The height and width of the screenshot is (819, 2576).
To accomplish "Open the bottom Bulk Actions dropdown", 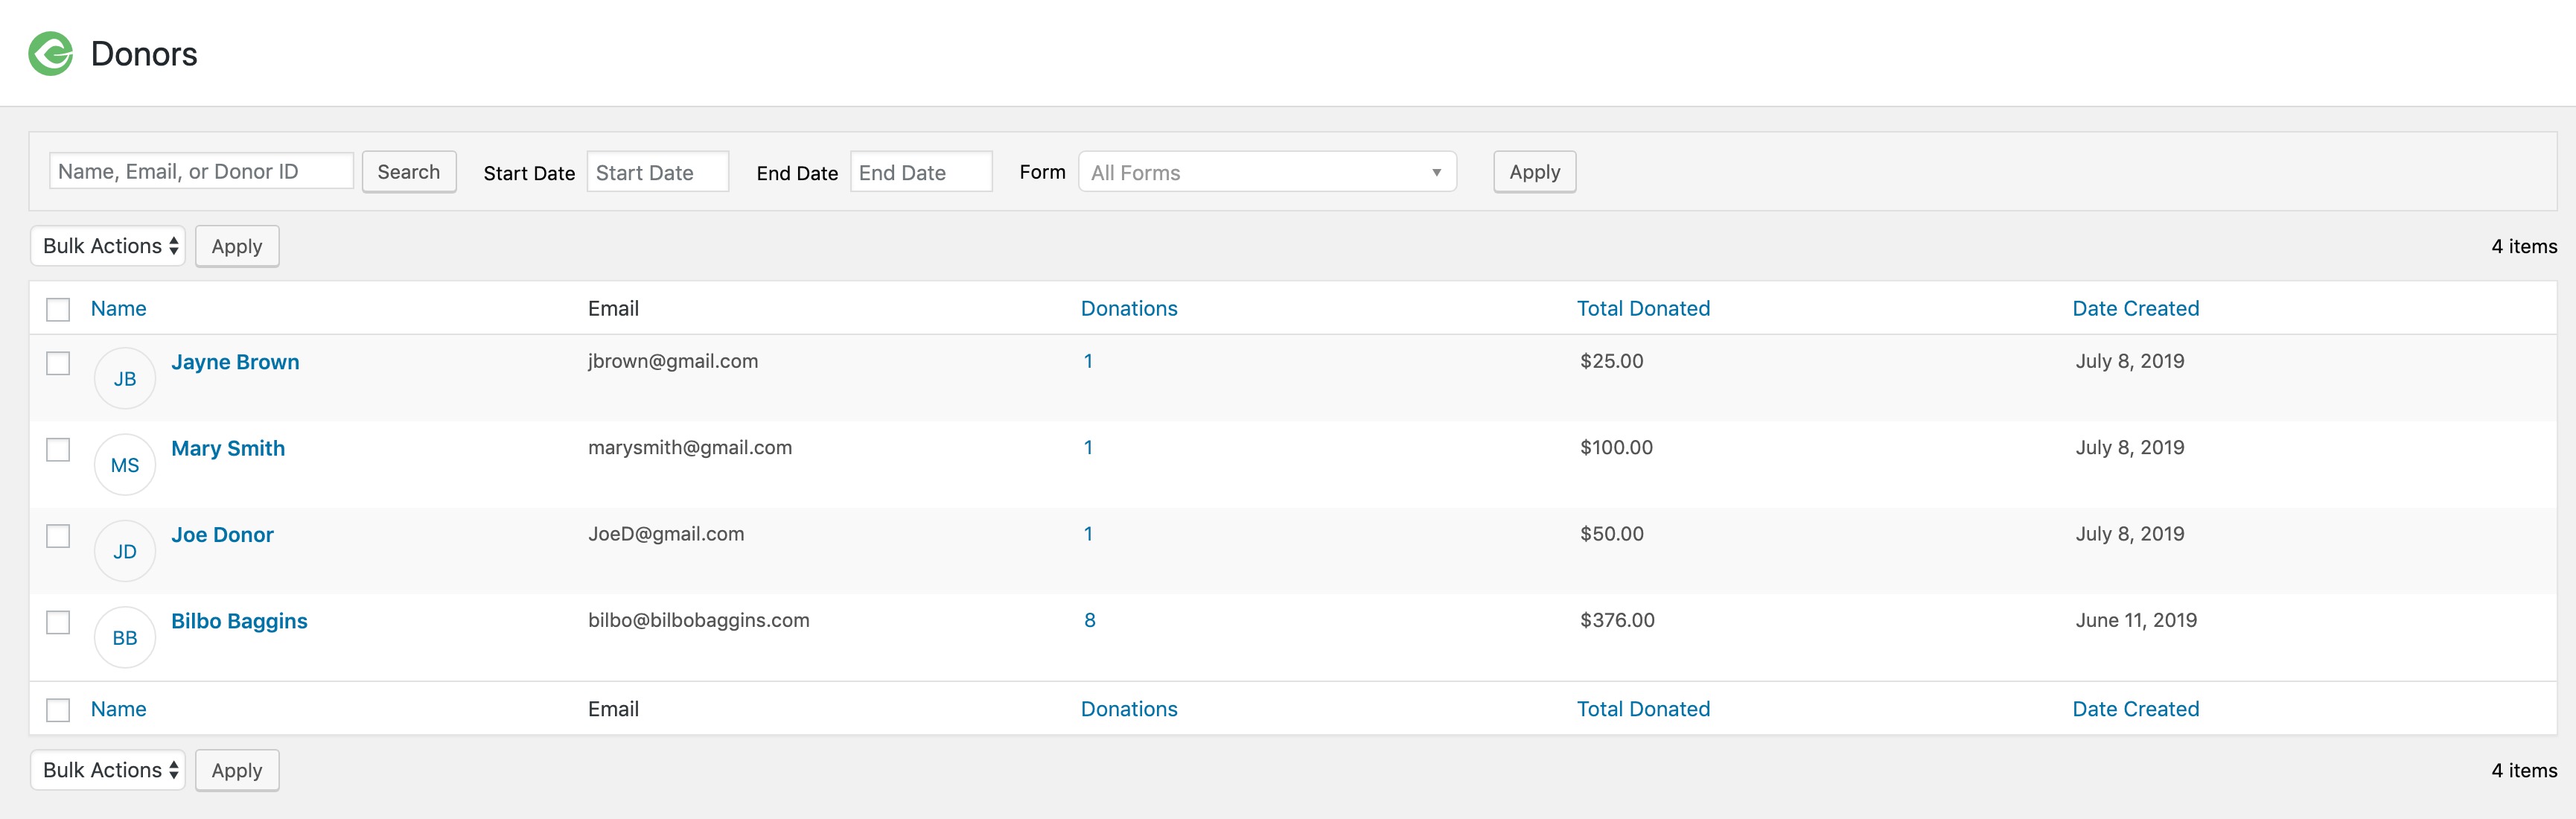I will tap(108, 770).
